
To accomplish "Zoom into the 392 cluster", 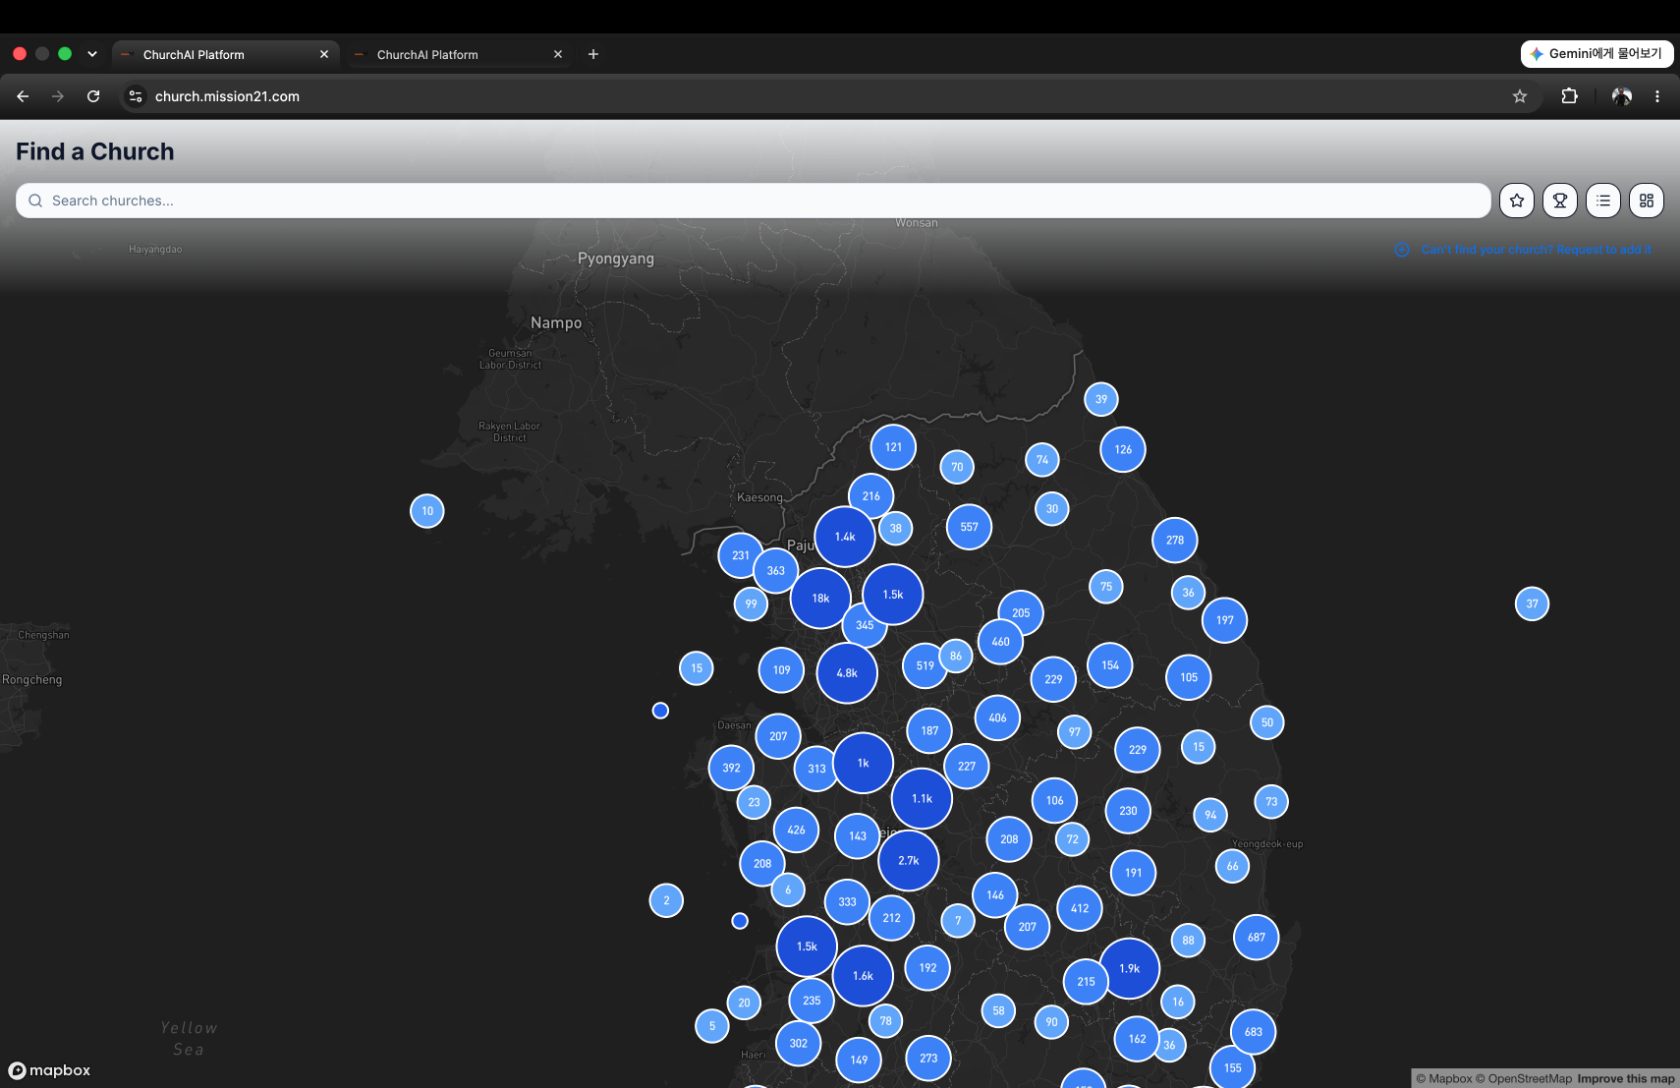I will (x=731, y=768).
